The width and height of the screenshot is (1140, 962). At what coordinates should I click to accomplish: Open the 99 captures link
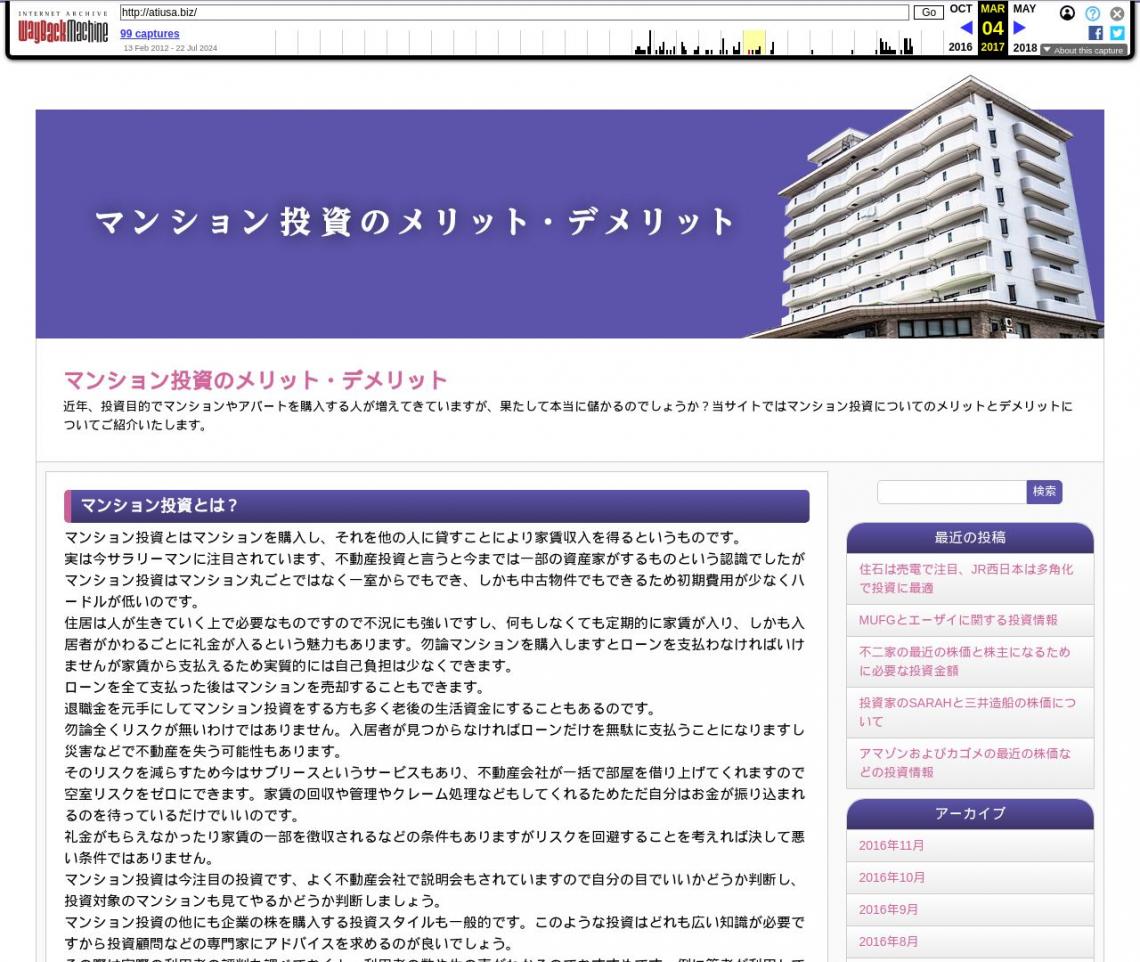(150, 34)
